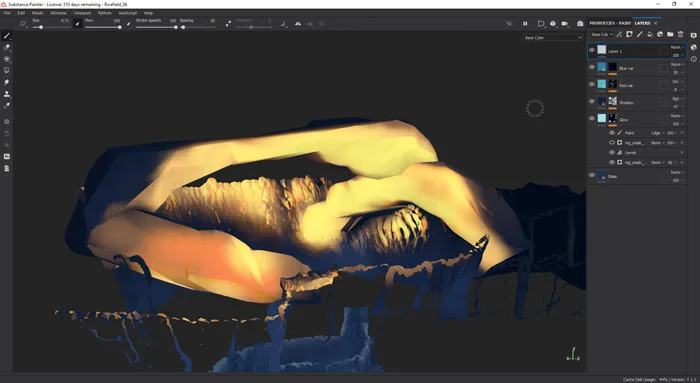Remove the Paint effect from Glow
The width and height of the screenshot is (700, 383).
[682, 133]
